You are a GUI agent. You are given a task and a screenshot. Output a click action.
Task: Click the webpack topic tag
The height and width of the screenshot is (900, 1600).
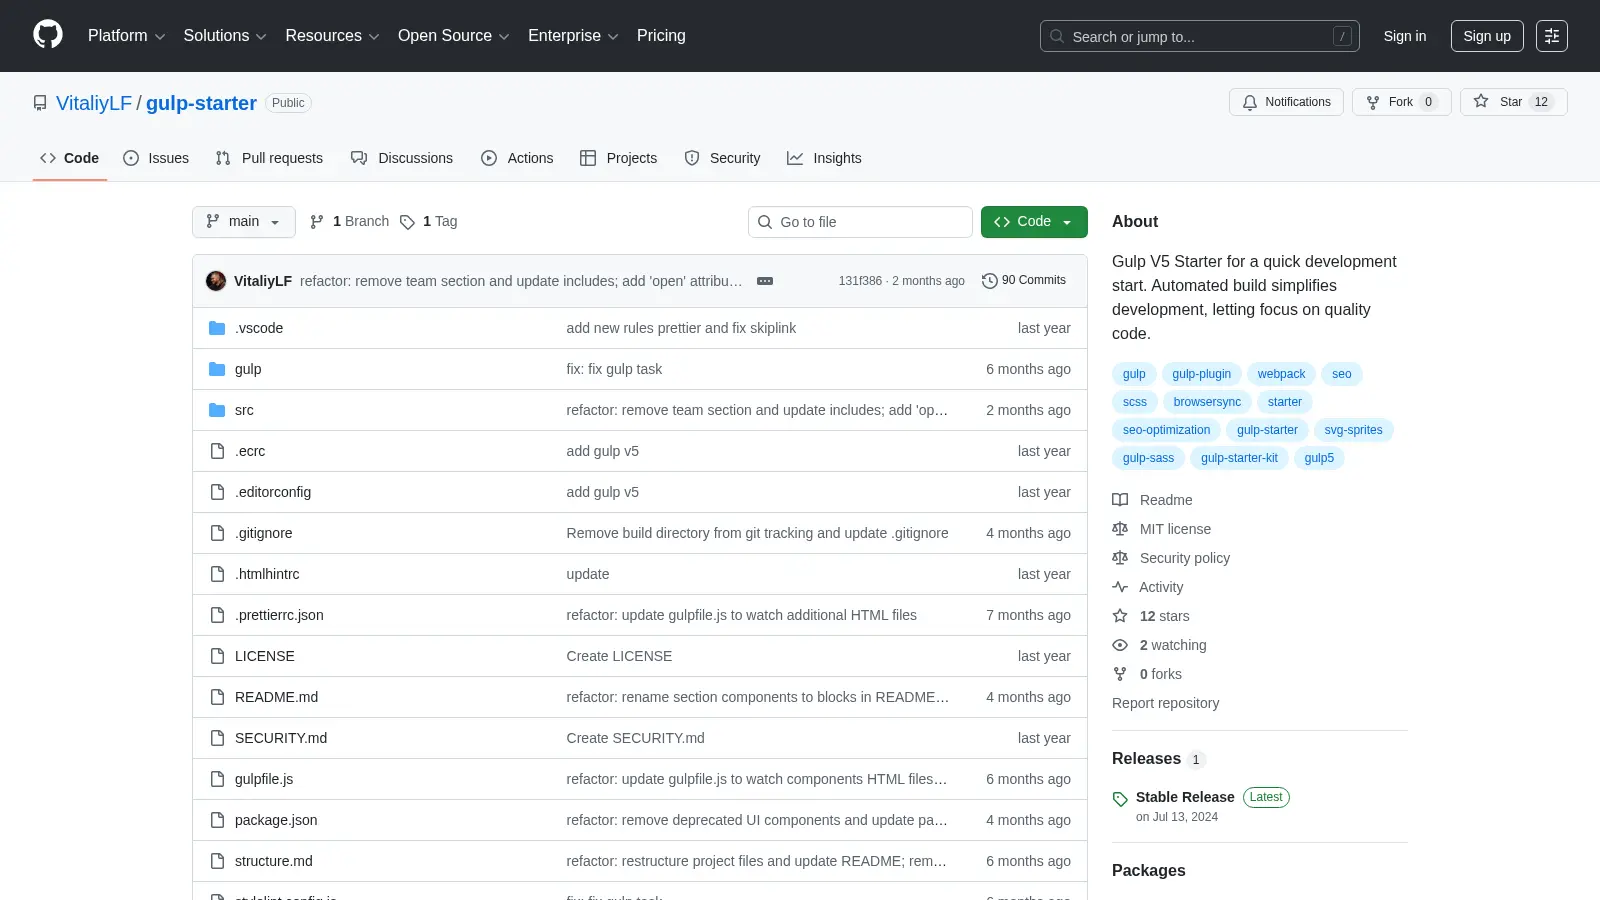[1281, 374]
